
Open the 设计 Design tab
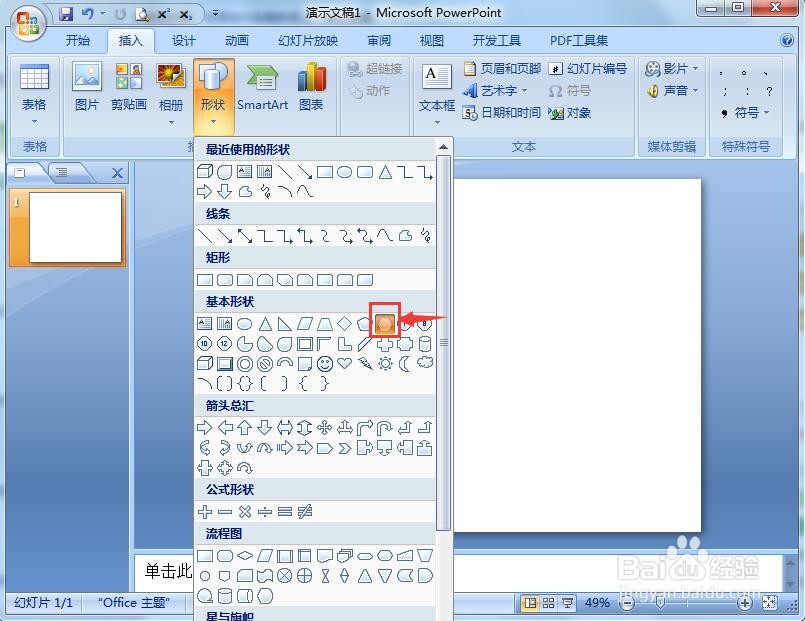183,41
